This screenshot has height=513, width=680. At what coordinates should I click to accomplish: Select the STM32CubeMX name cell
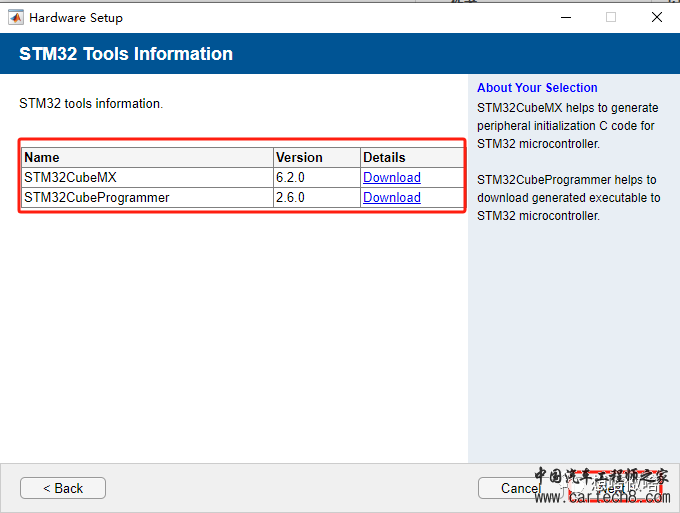(147, 177)
